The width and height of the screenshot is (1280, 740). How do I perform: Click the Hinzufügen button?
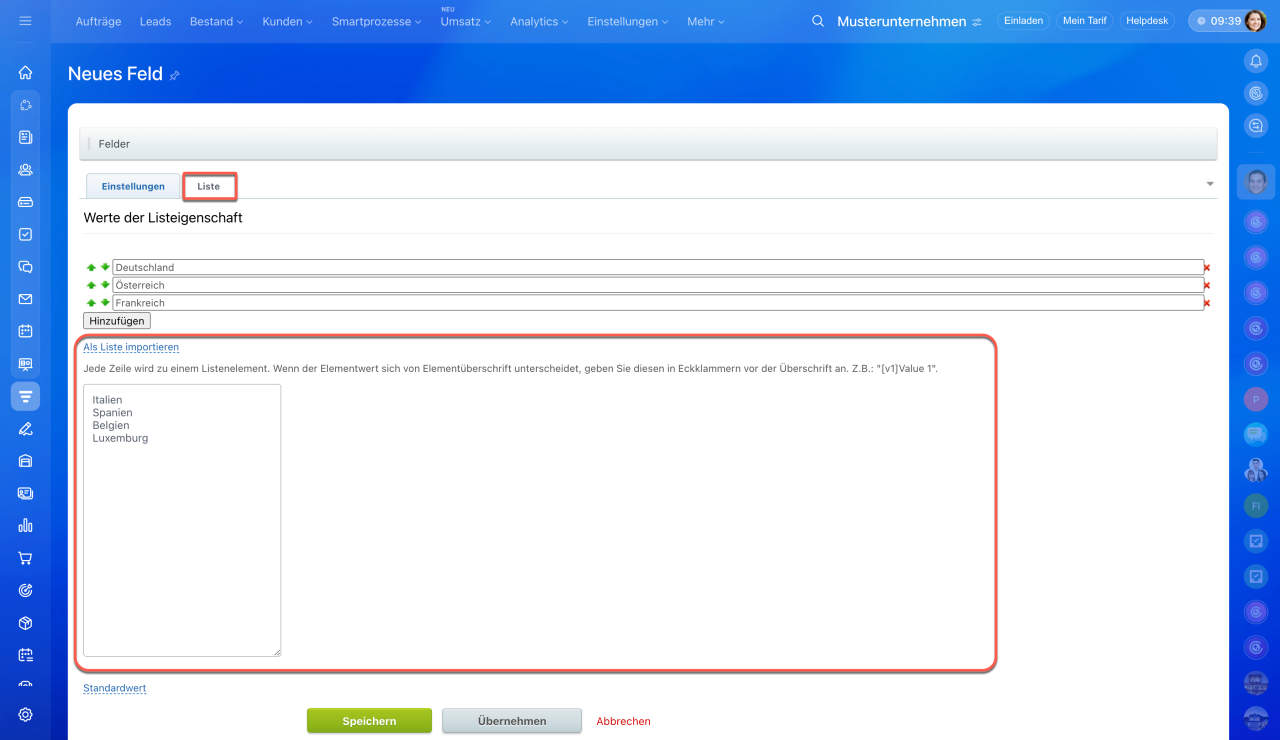117,321
